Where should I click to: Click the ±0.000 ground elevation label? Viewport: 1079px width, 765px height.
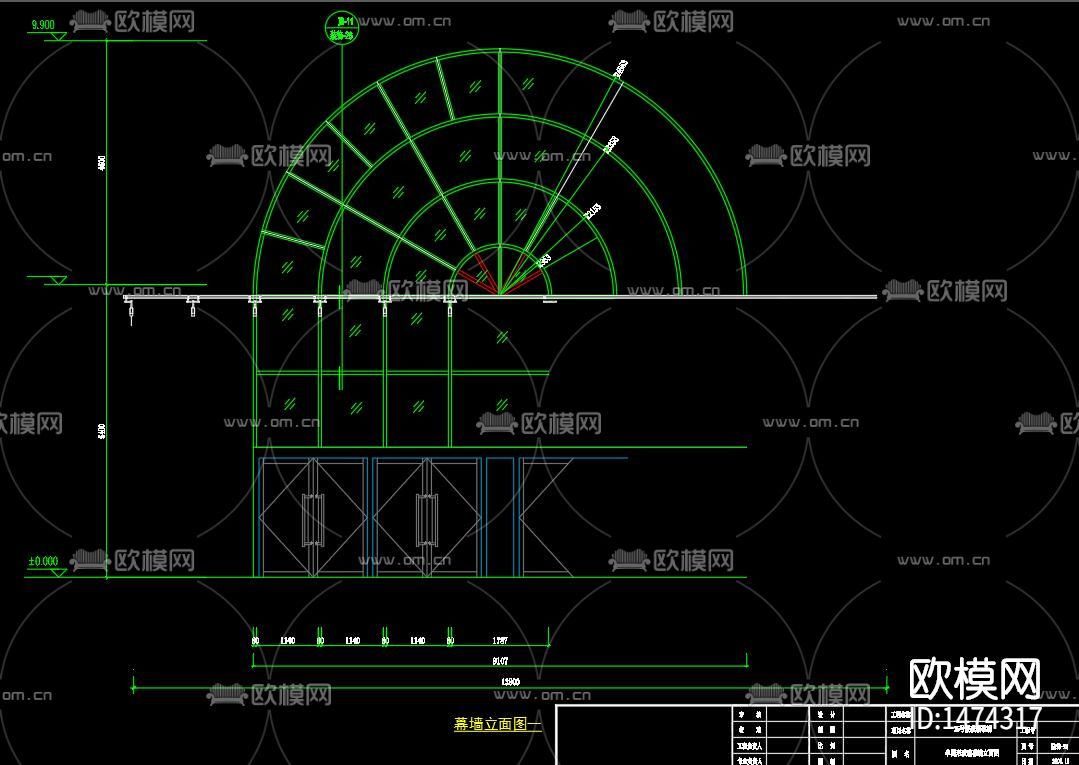(x=43, y=561)
